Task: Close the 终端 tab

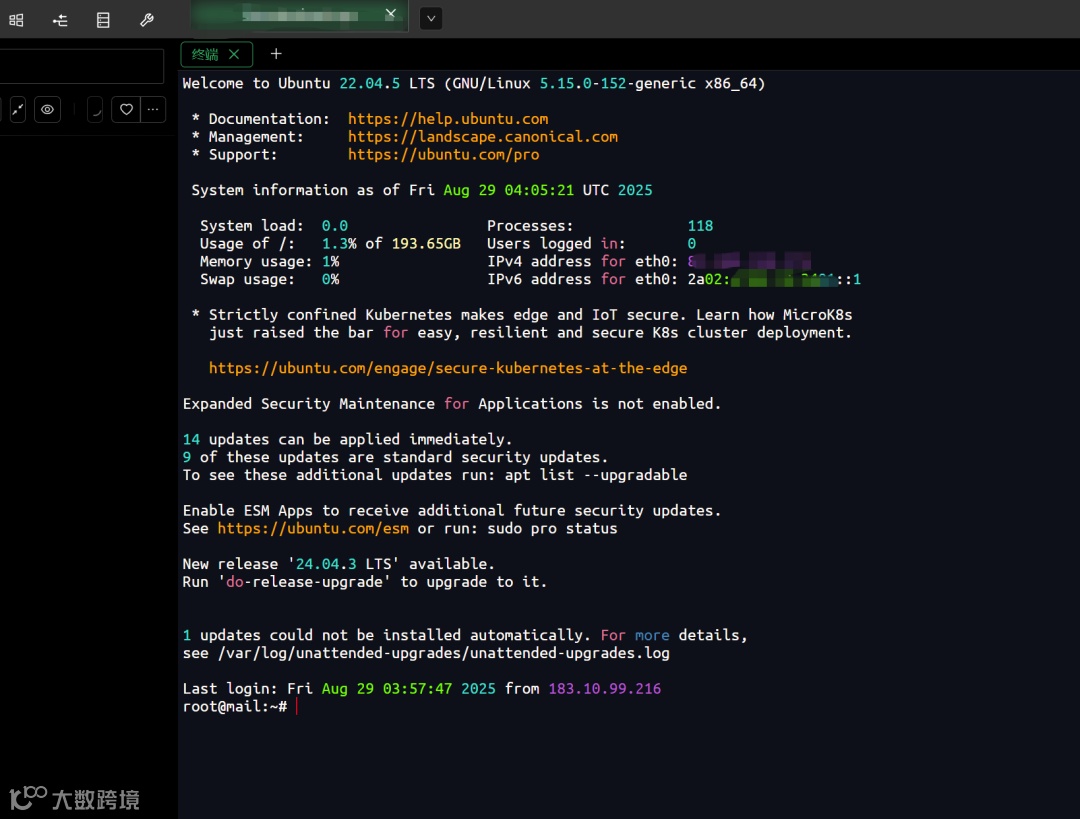Action: (234, 54)
